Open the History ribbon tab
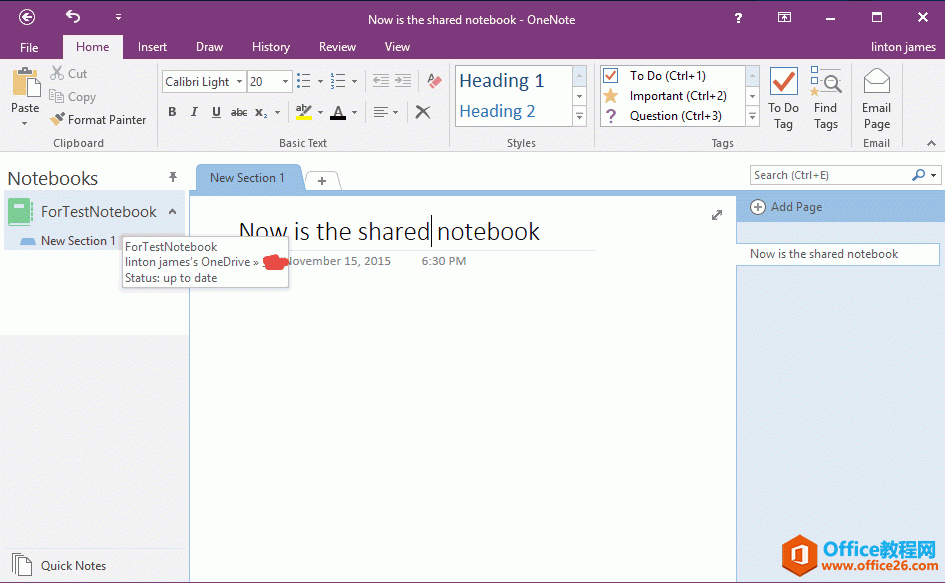Viewport: 945px width, 583px height. [270, 47]
